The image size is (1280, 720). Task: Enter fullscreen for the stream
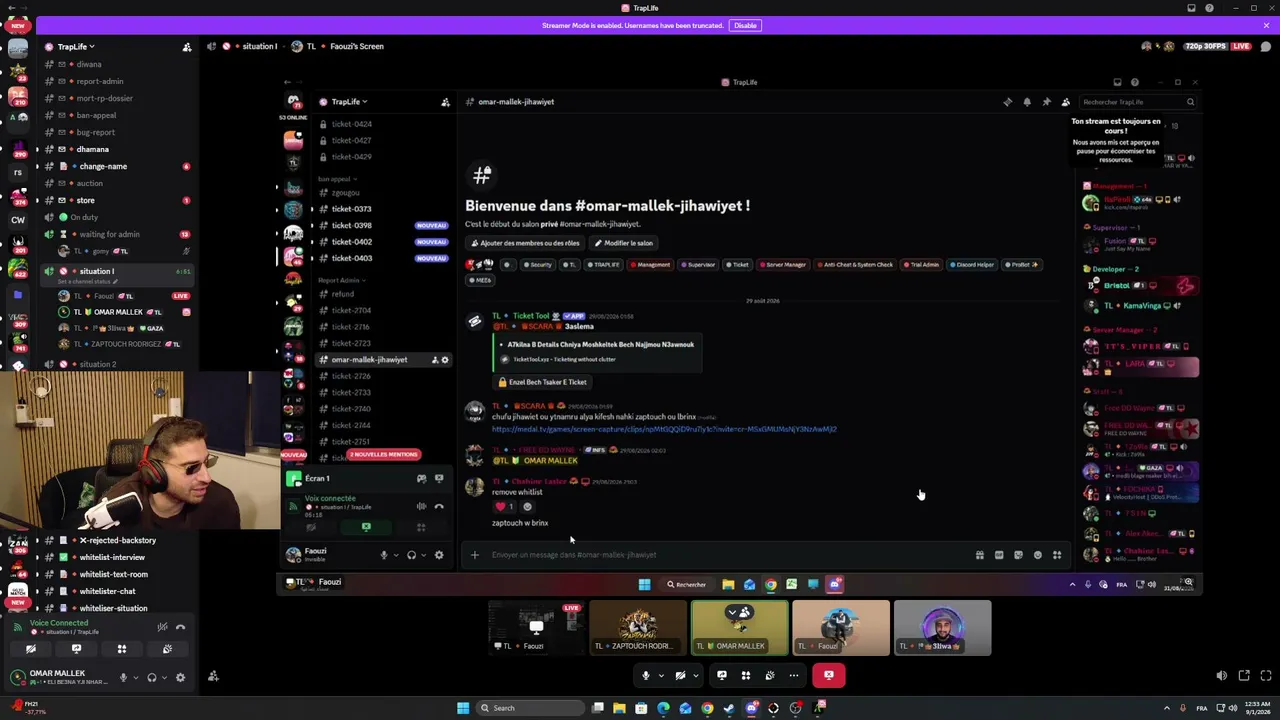pos(1266,676)
